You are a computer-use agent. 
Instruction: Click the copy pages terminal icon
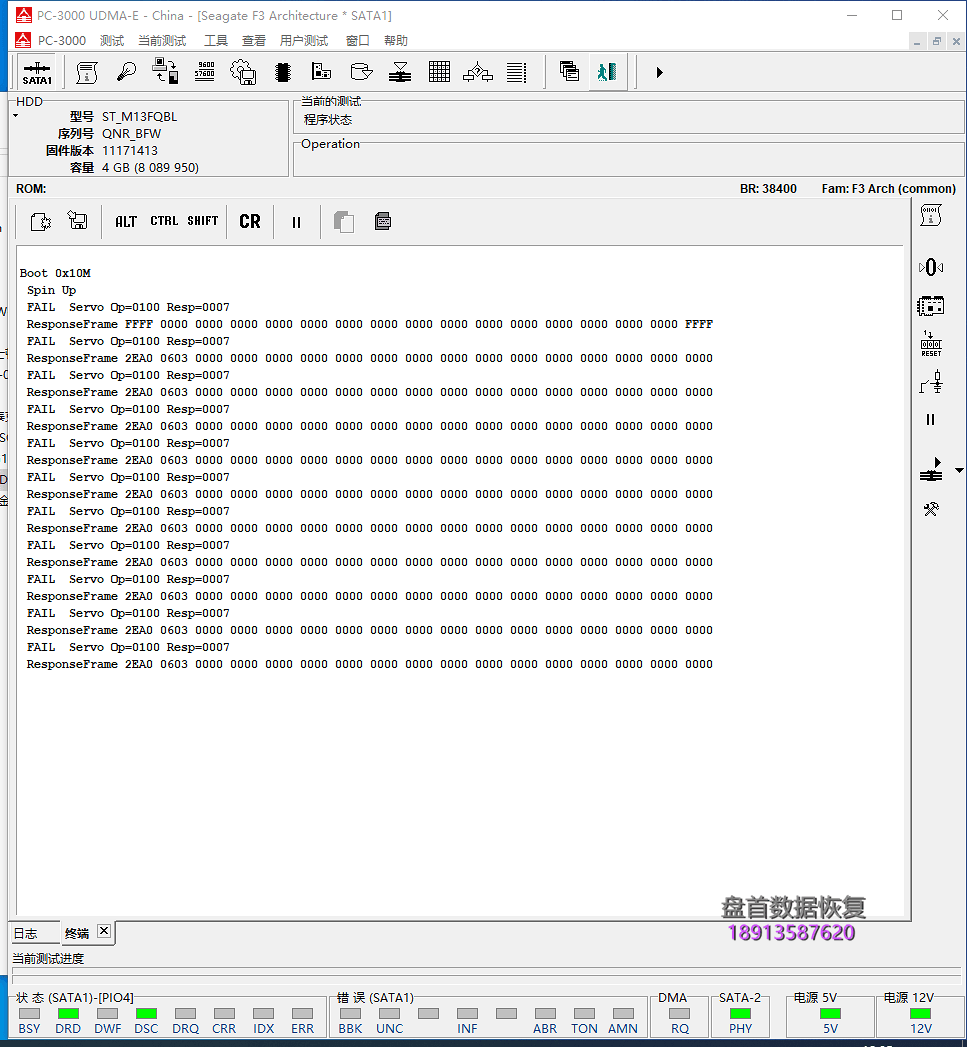point(343,222)
